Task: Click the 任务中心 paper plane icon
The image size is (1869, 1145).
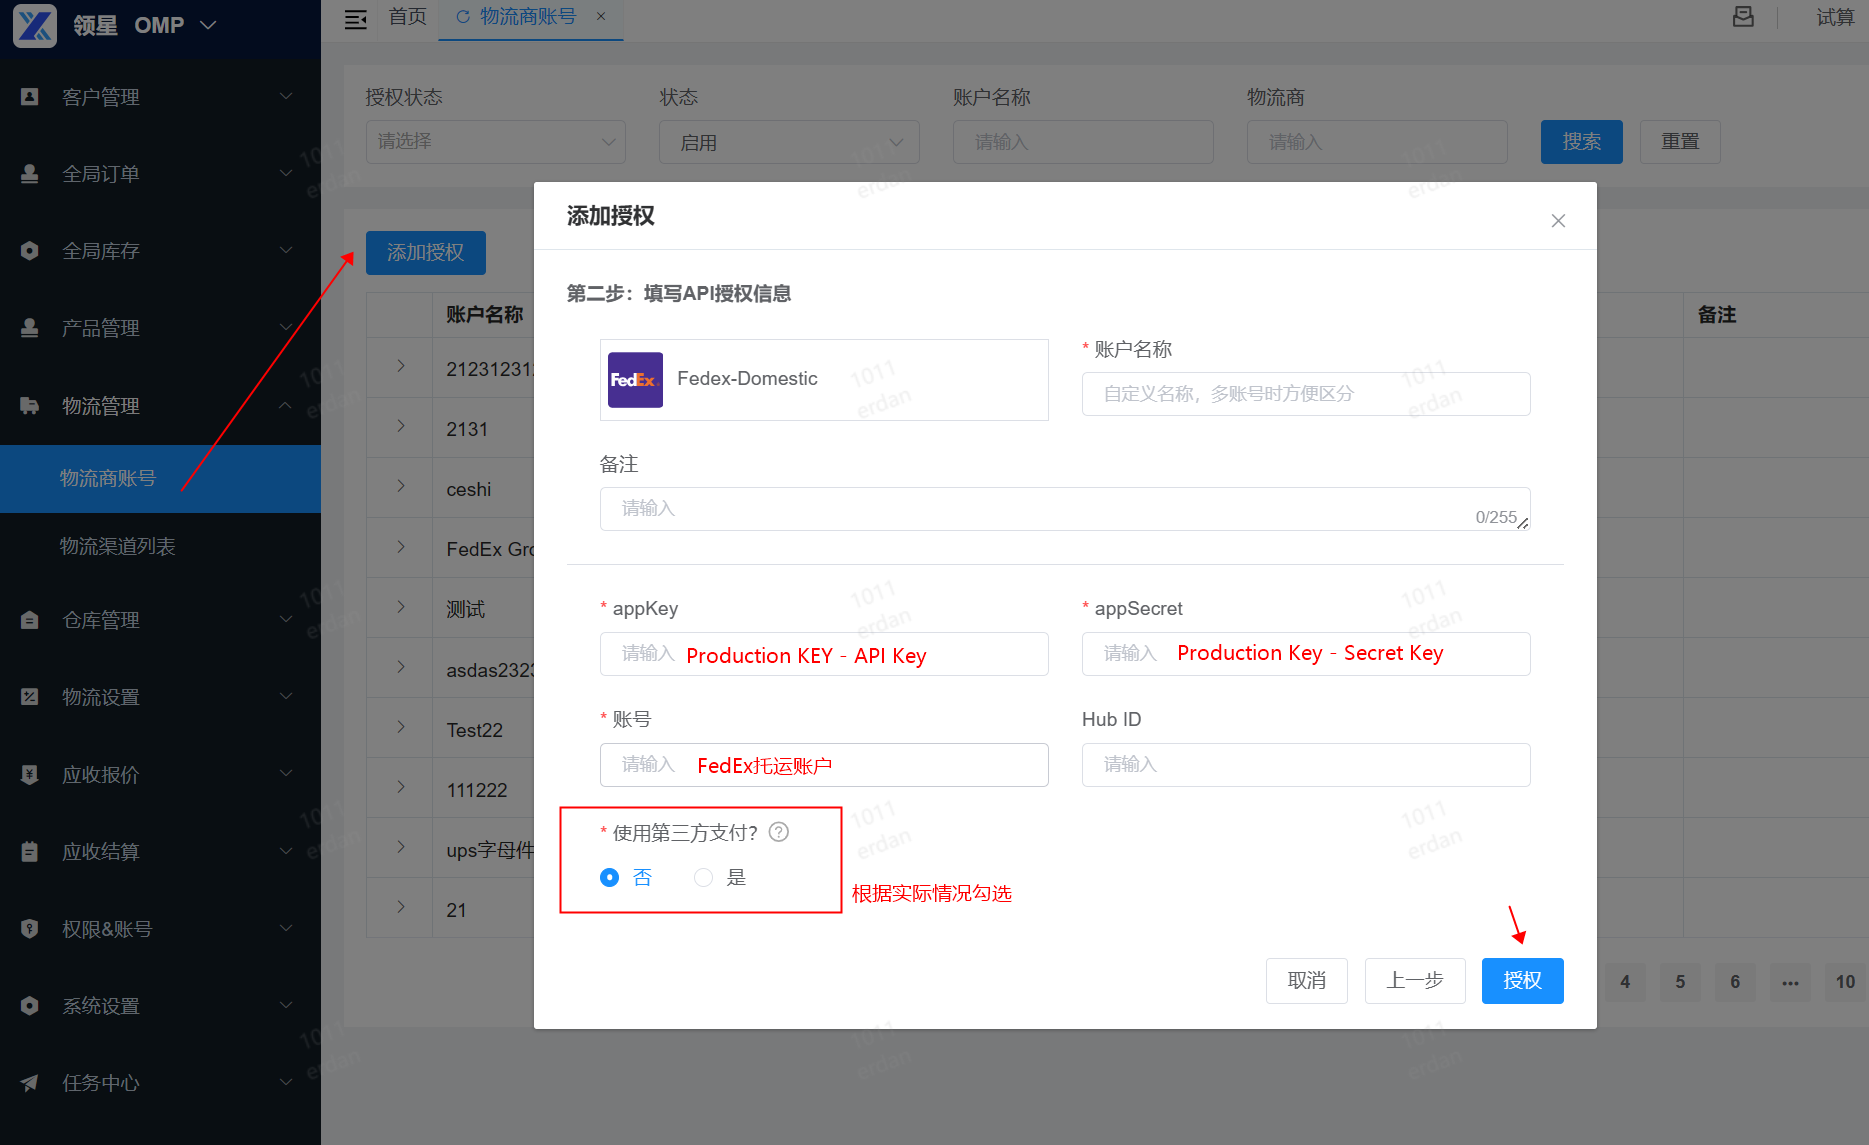Action: [30, 1083]
